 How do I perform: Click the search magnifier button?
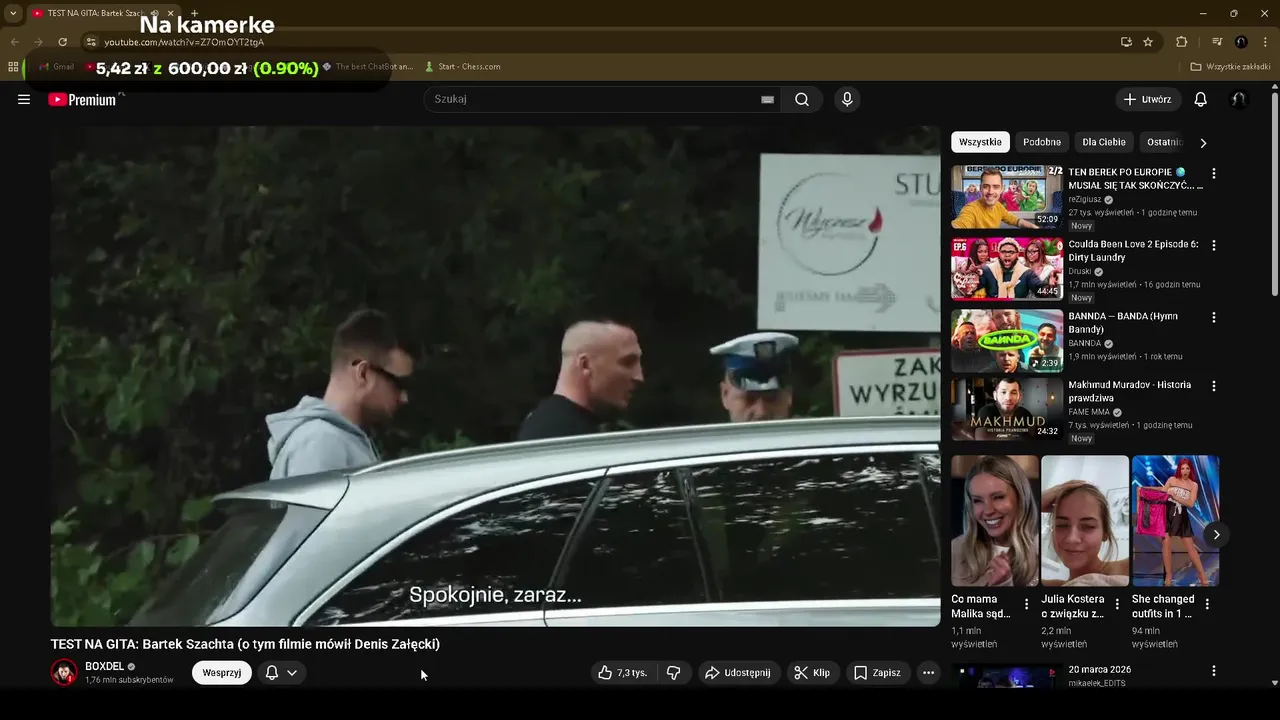pyautogui.click(x=802, y=99)
